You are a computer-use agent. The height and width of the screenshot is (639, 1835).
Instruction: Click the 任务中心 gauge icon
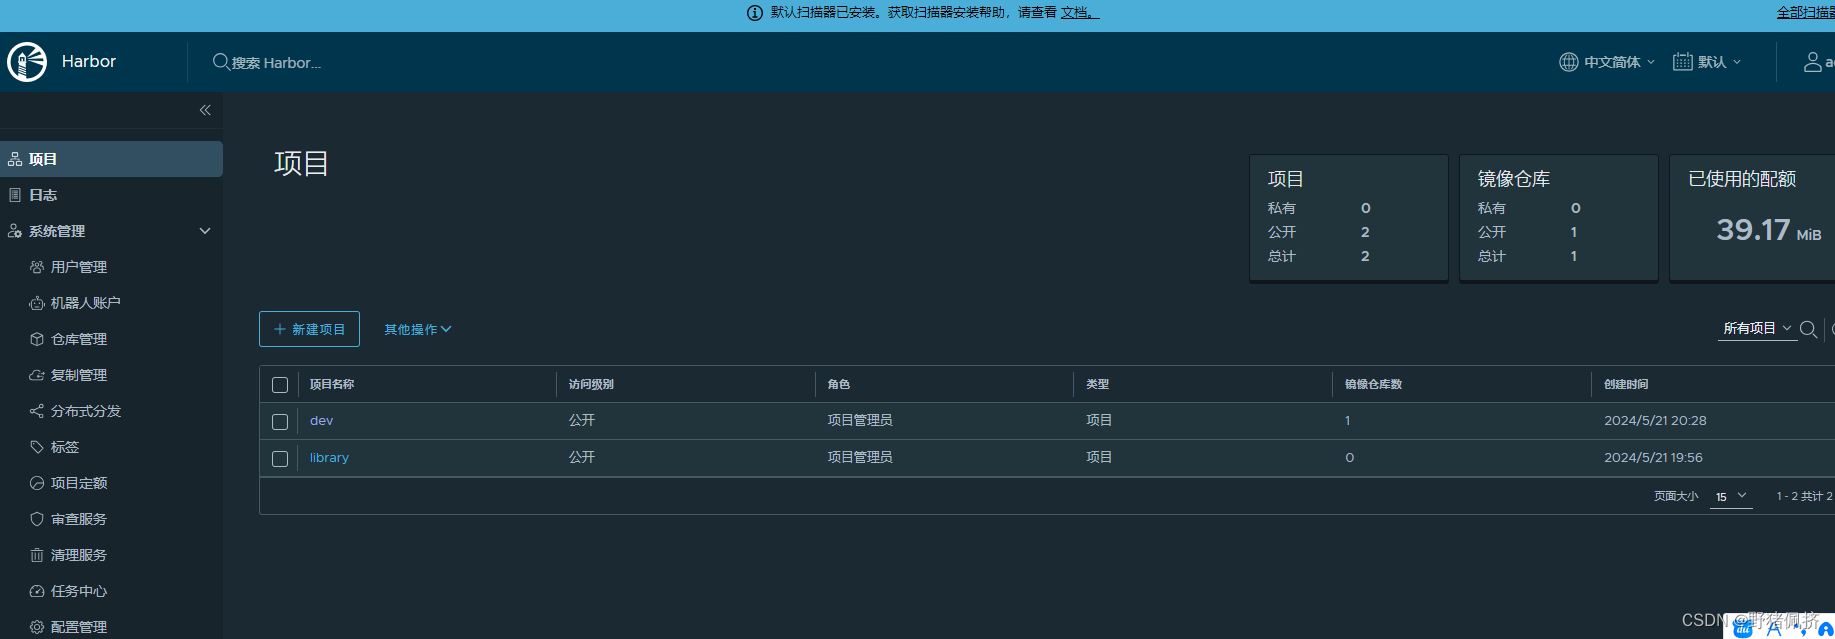37,591
